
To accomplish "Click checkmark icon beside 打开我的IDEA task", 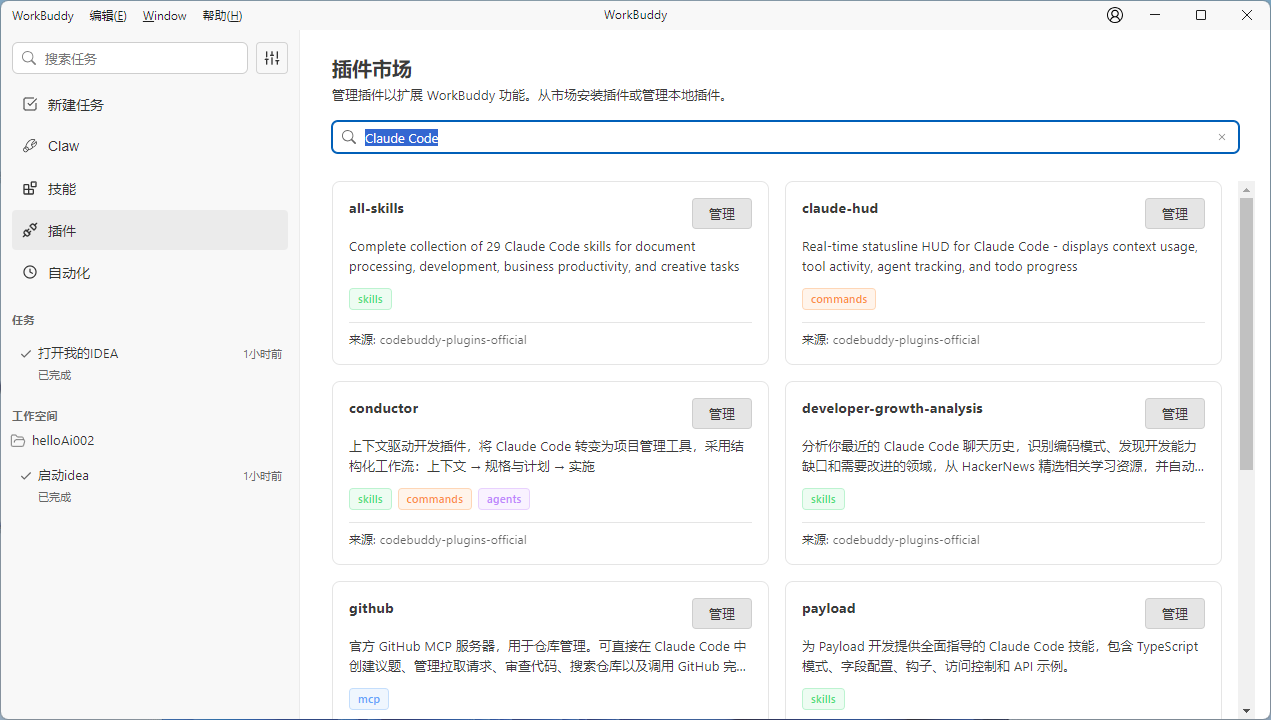I will pyautogui.click(x=26, y=353).
